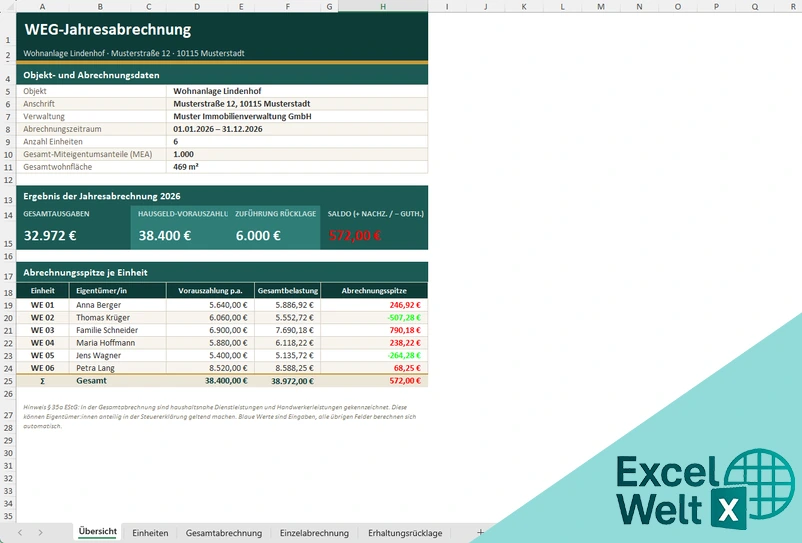Click the Objekt- und Abrechnungsdaten section header
The image size is (802, 543).
pyautogui.click(x=222, y=75)
